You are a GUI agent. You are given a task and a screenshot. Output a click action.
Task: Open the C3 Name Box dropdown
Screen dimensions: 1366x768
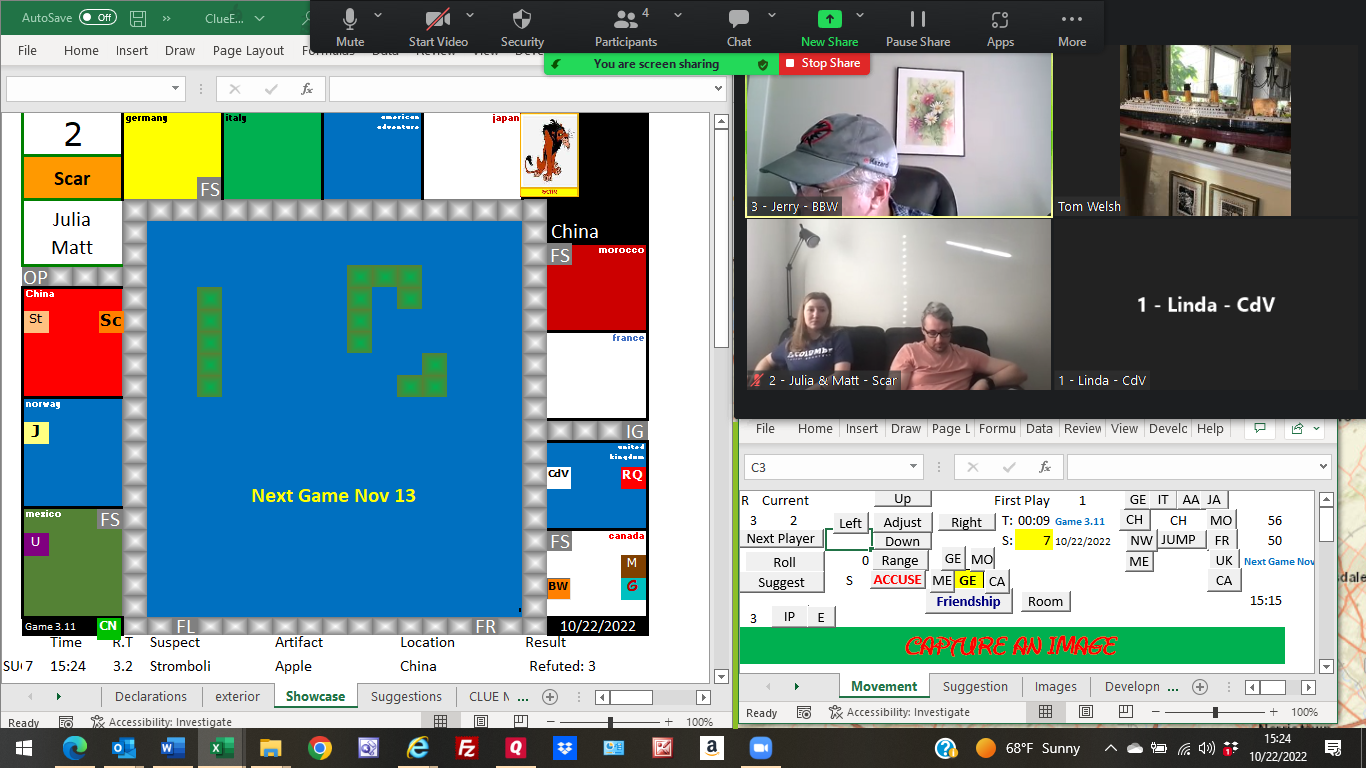point(914,467)
